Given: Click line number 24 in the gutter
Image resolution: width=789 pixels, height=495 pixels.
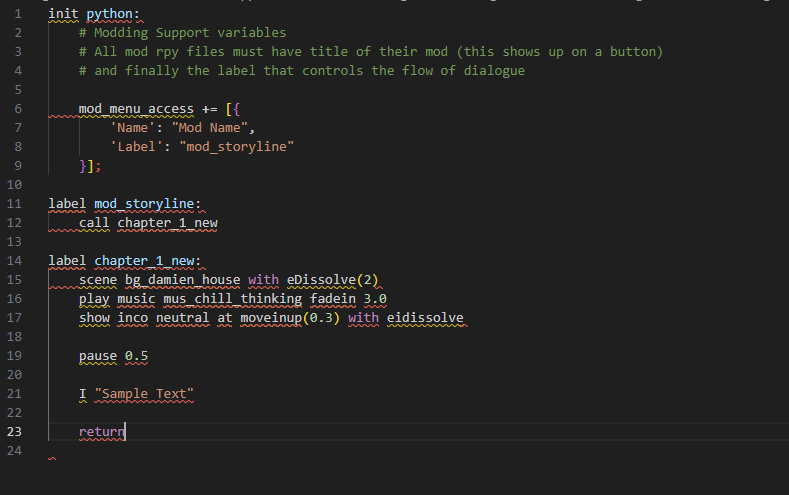Looking at the screenshot, I should (x=15, y=451).
